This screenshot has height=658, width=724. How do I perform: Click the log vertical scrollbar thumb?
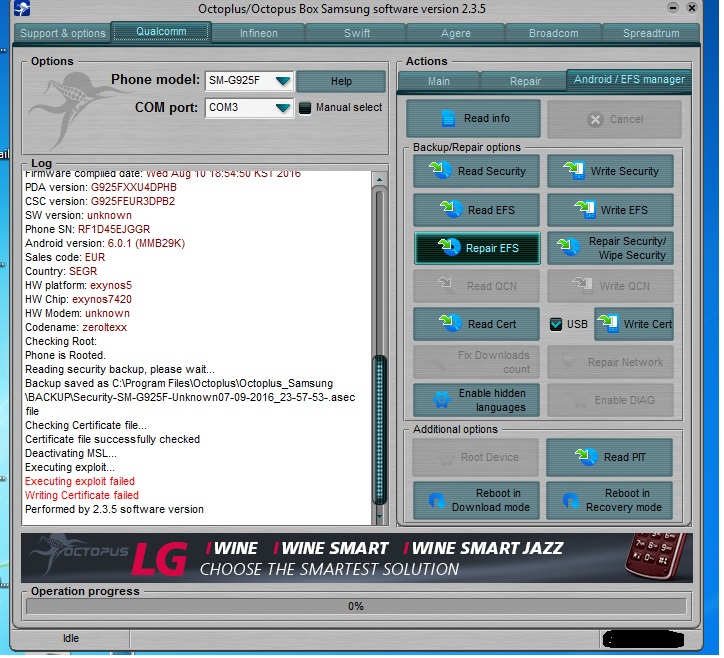(x=379, y=429)
